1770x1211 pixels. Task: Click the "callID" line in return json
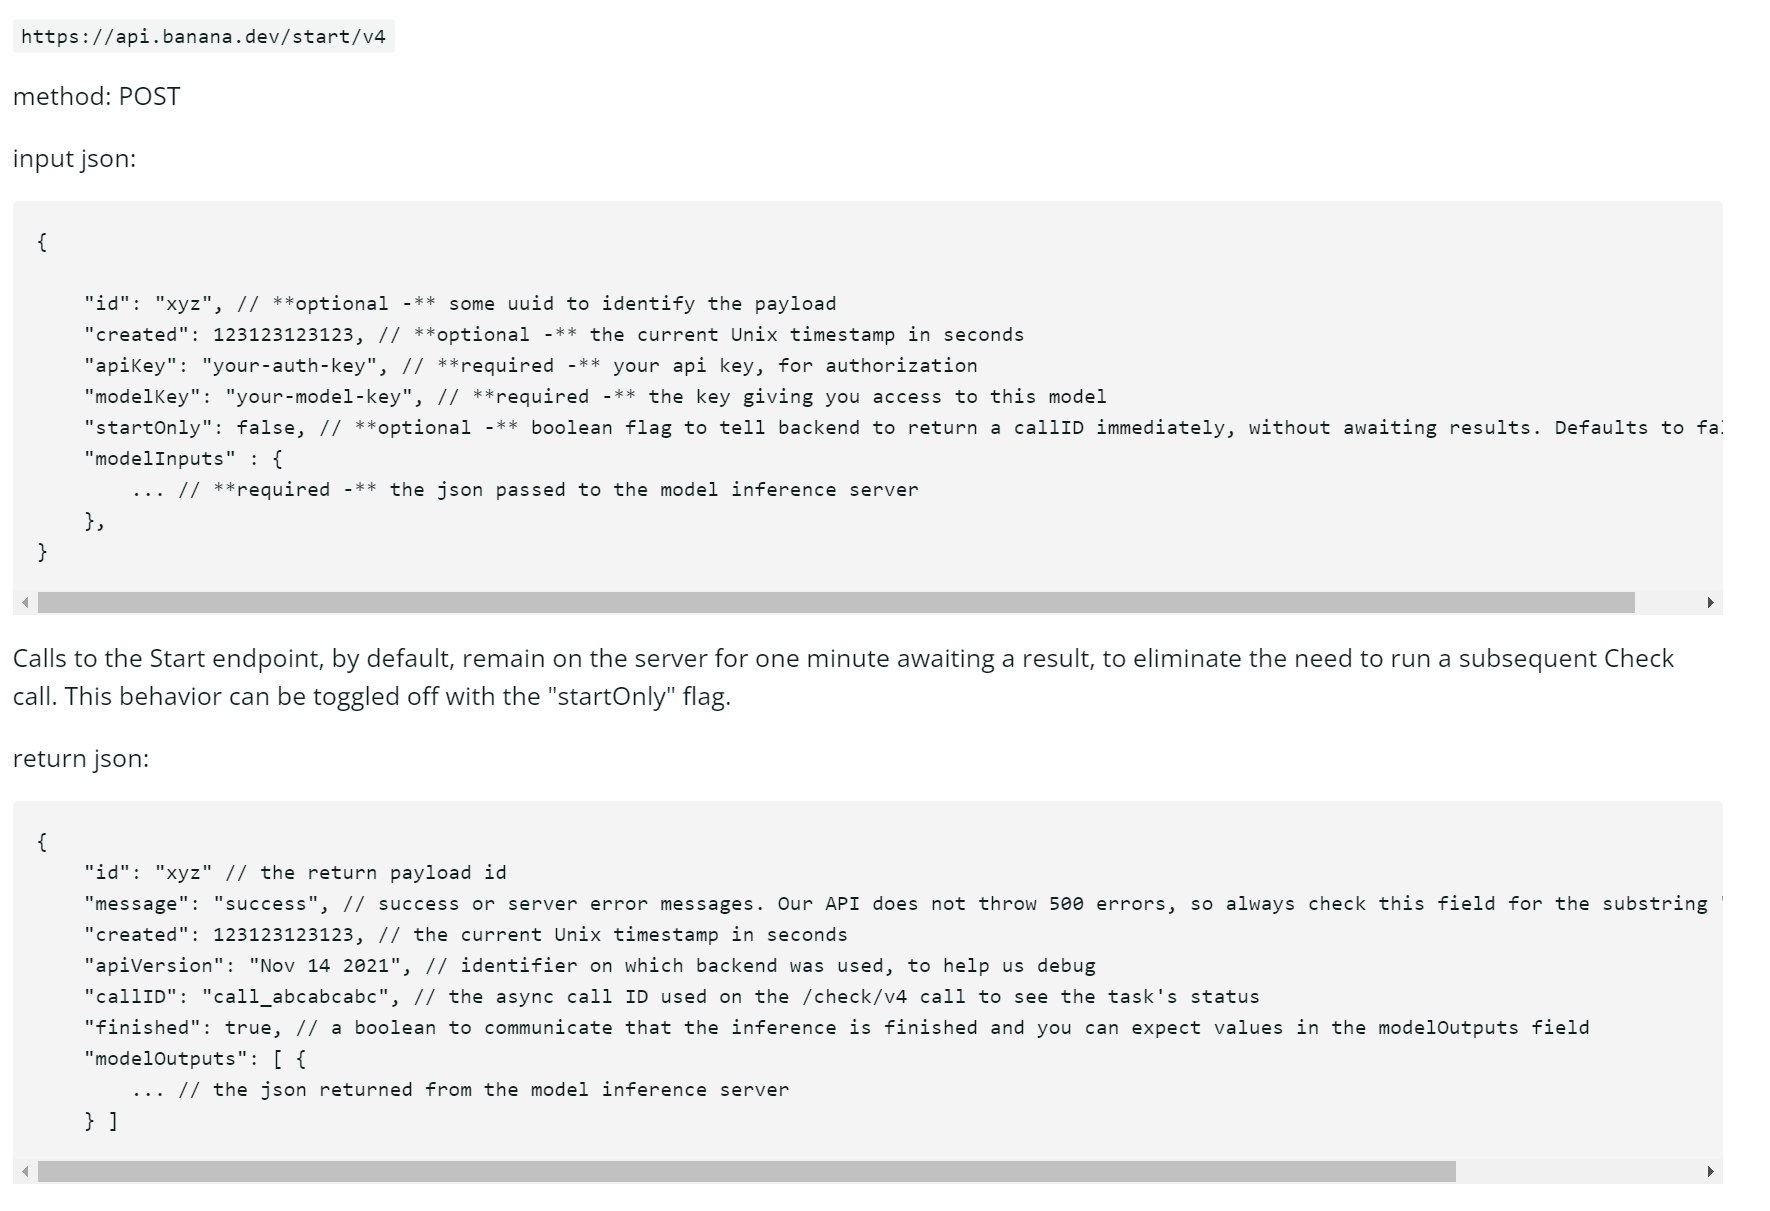(x=672, y=996)
